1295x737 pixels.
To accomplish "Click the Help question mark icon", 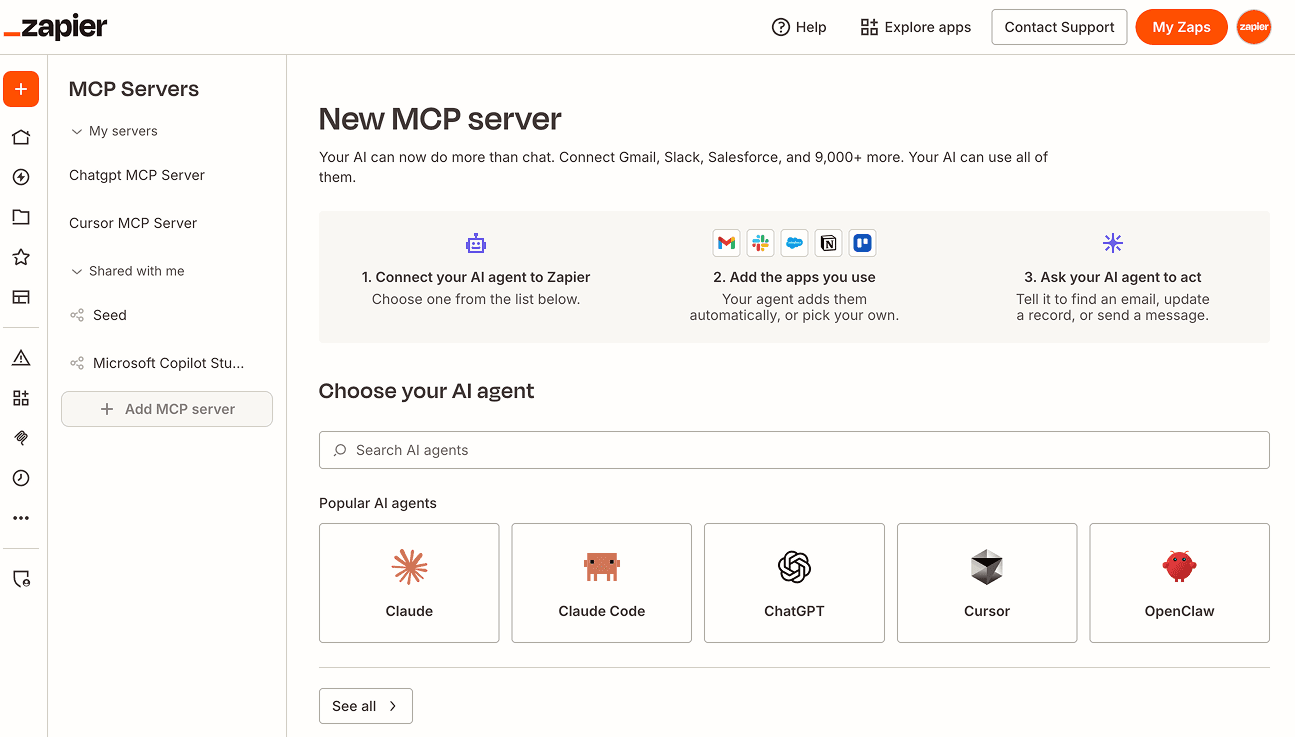I will [x=781, y=27].
